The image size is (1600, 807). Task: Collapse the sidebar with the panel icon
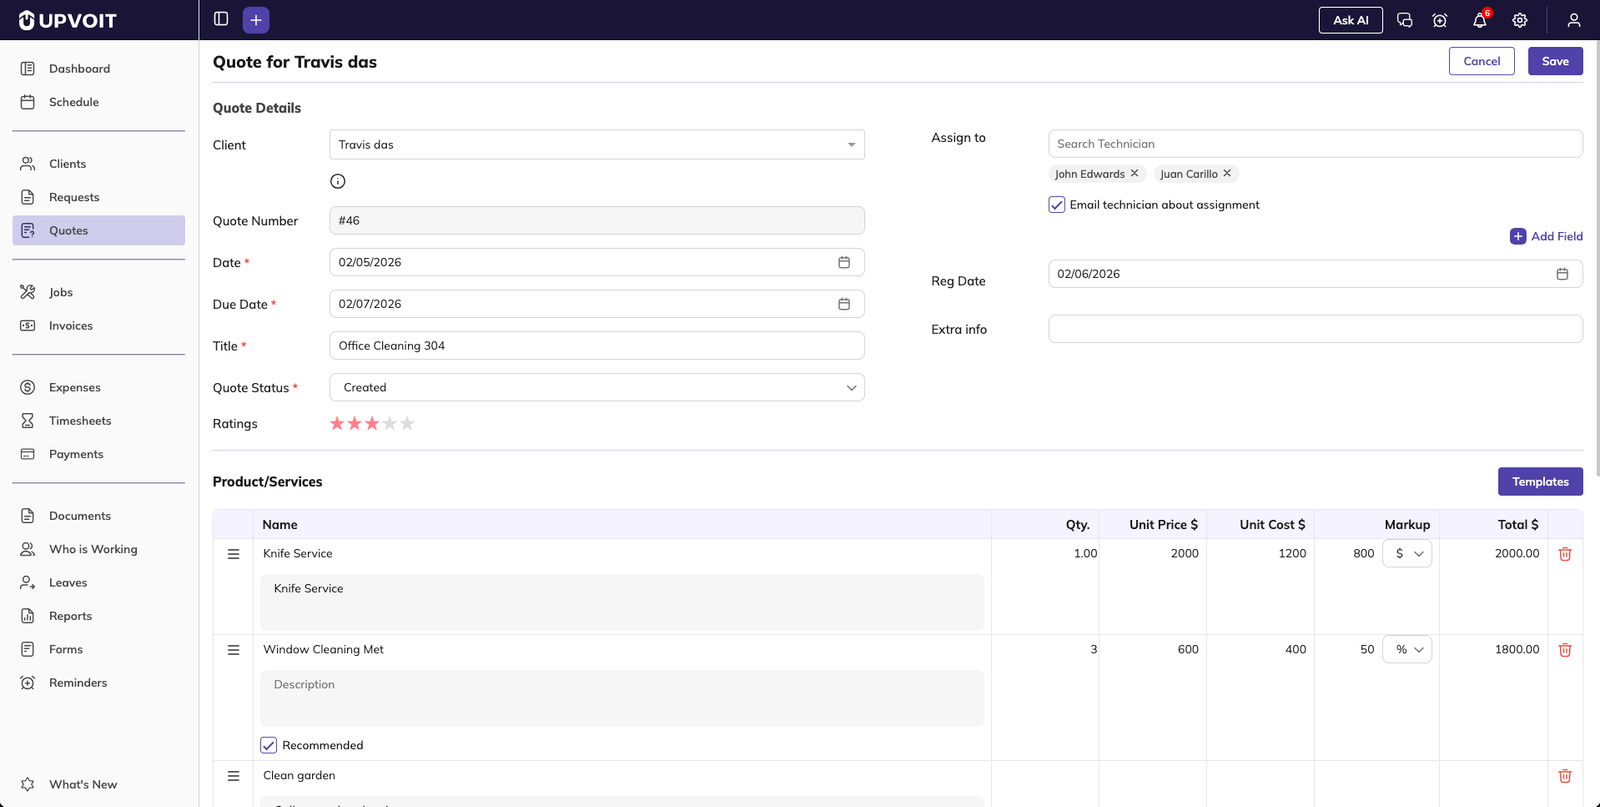[x=221, y=19]
